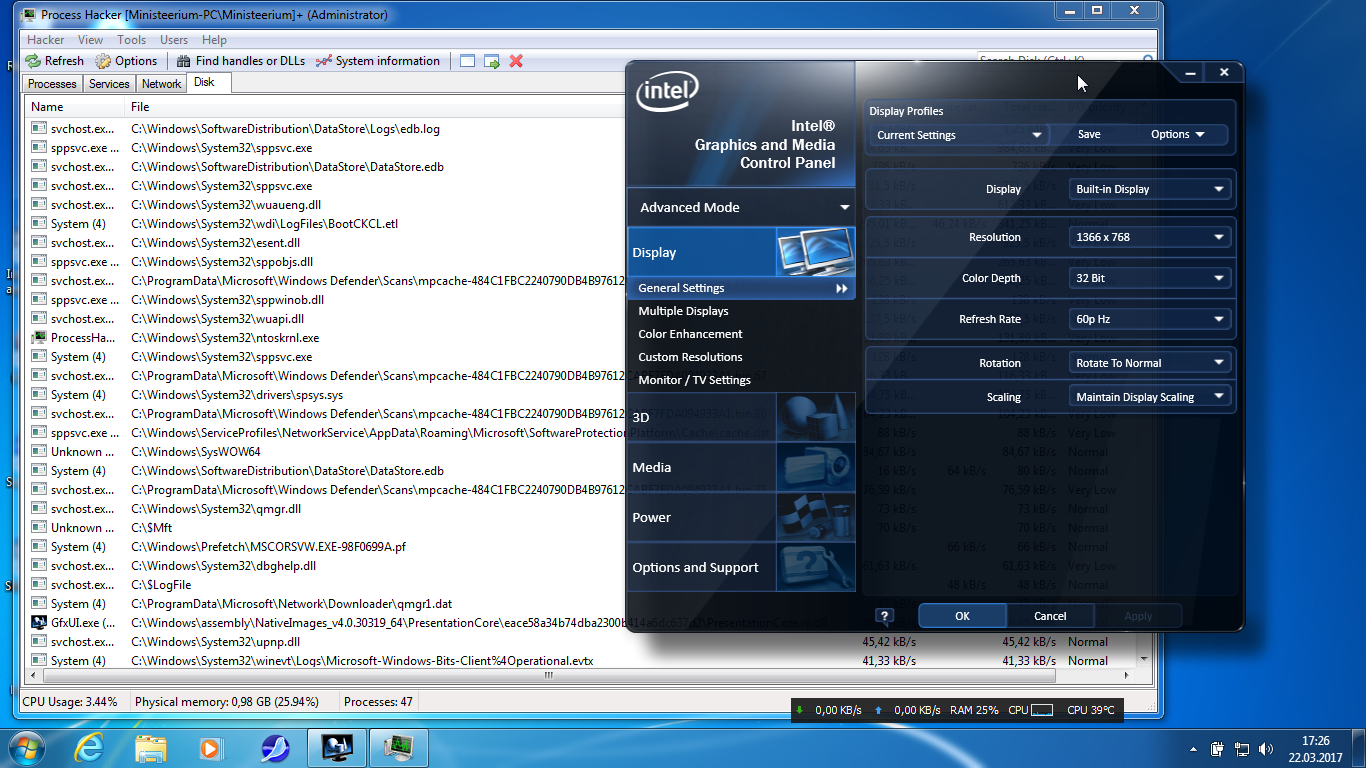This screenshot has width=1366, height=768.
Task: Click Find handles or DLLs icon
Action: click(184, 61)
